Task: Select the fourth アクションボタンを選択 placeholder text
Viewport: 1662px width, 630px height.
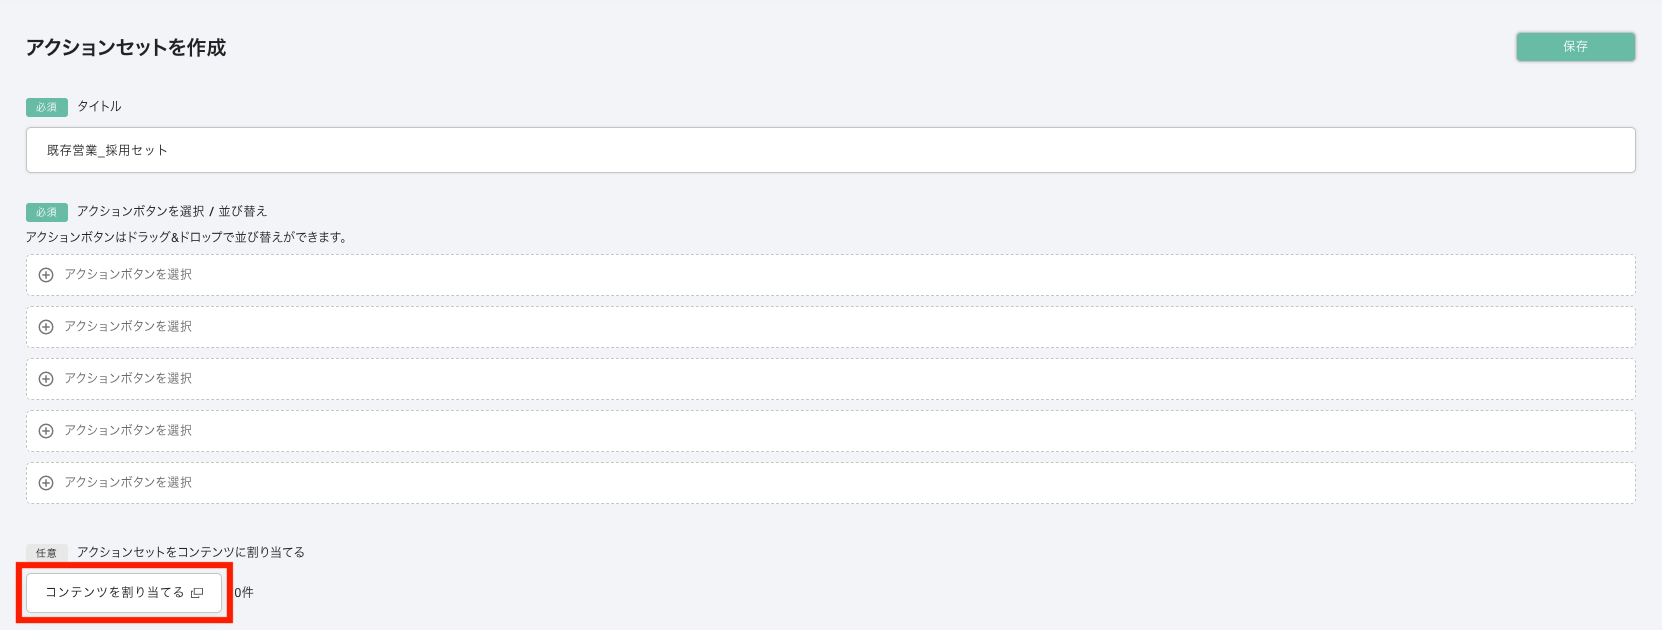Action: (x=128, y=431)
